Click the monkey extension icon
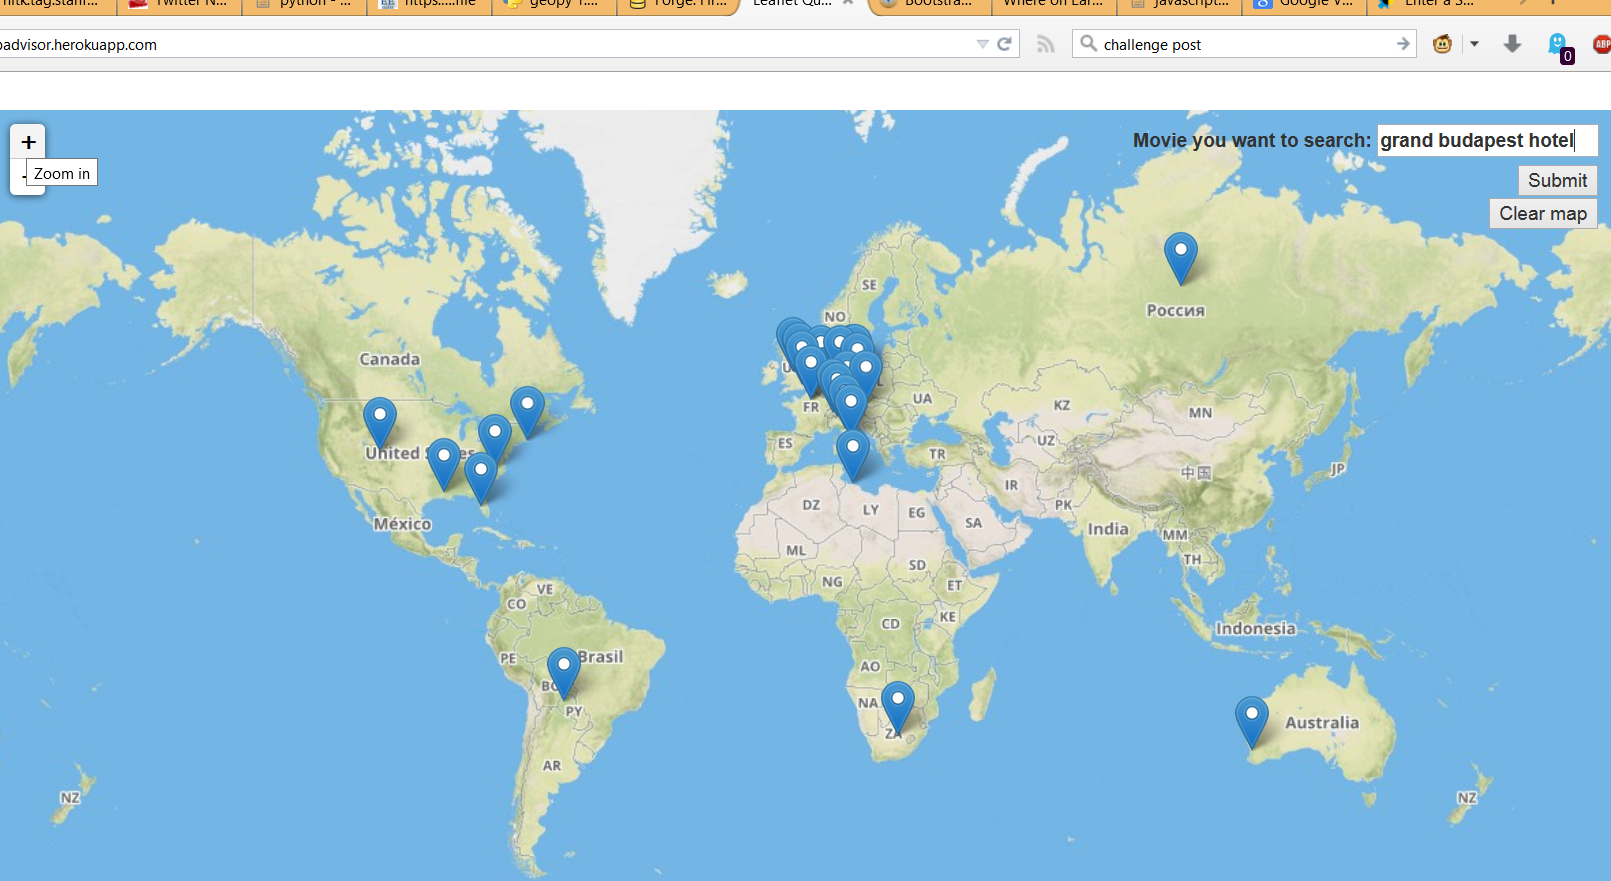The width and height of the screenshot is (1611, 881). [1442, 44]
